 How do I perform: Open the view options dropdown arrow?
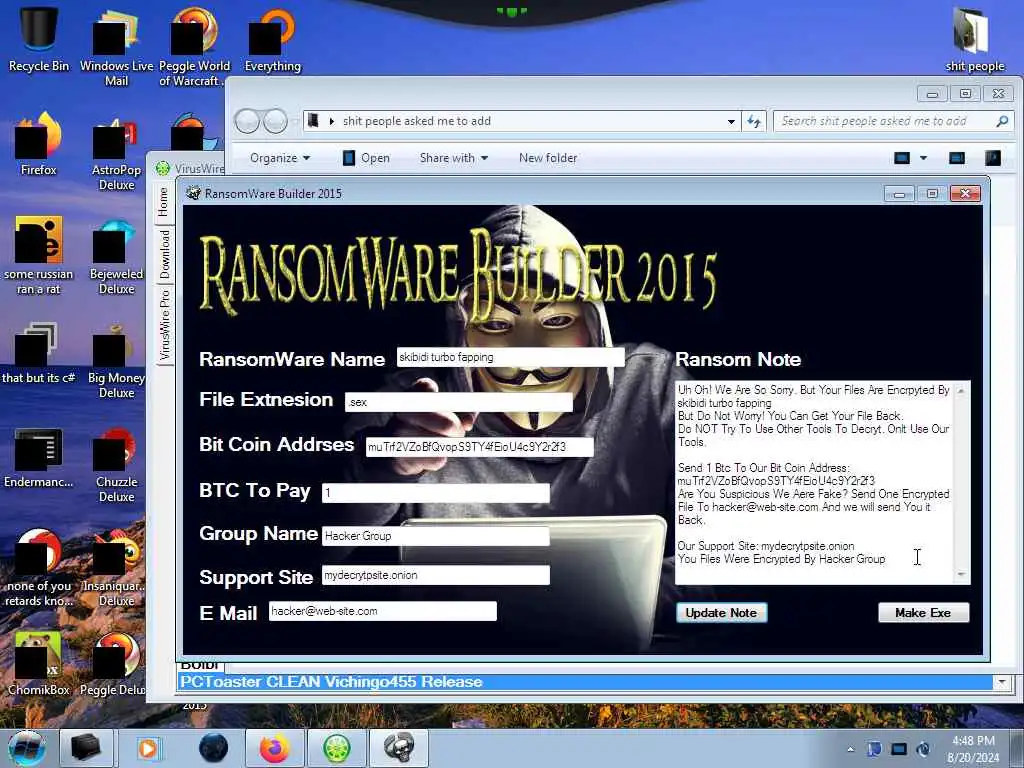click(x=923, y=157)
